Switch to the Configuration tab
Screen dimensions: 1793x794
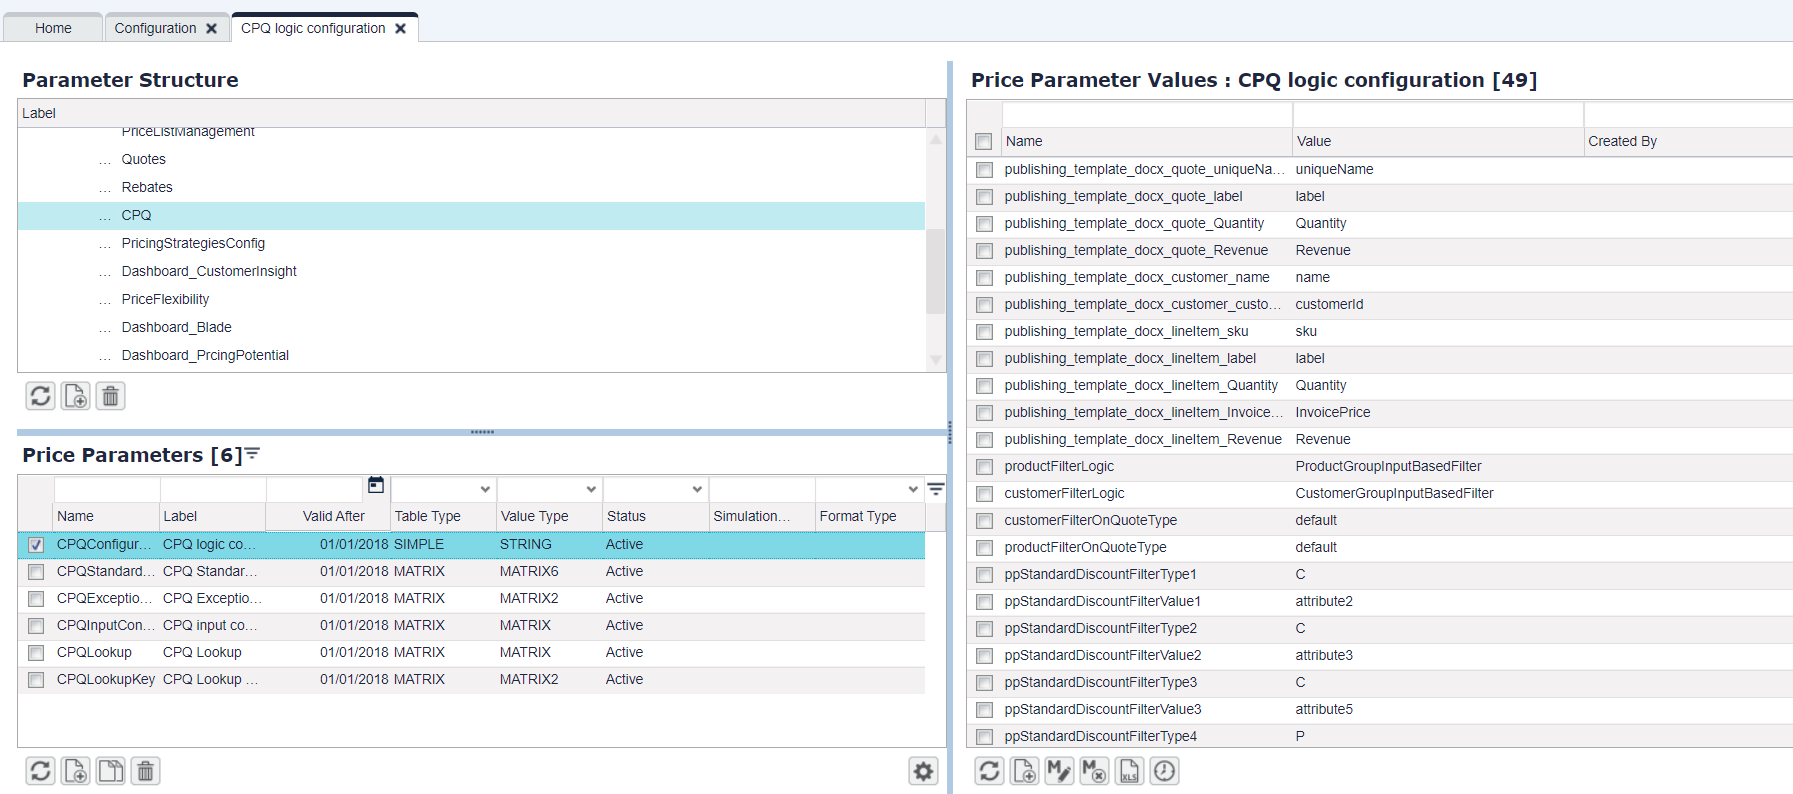click(155, 28)
